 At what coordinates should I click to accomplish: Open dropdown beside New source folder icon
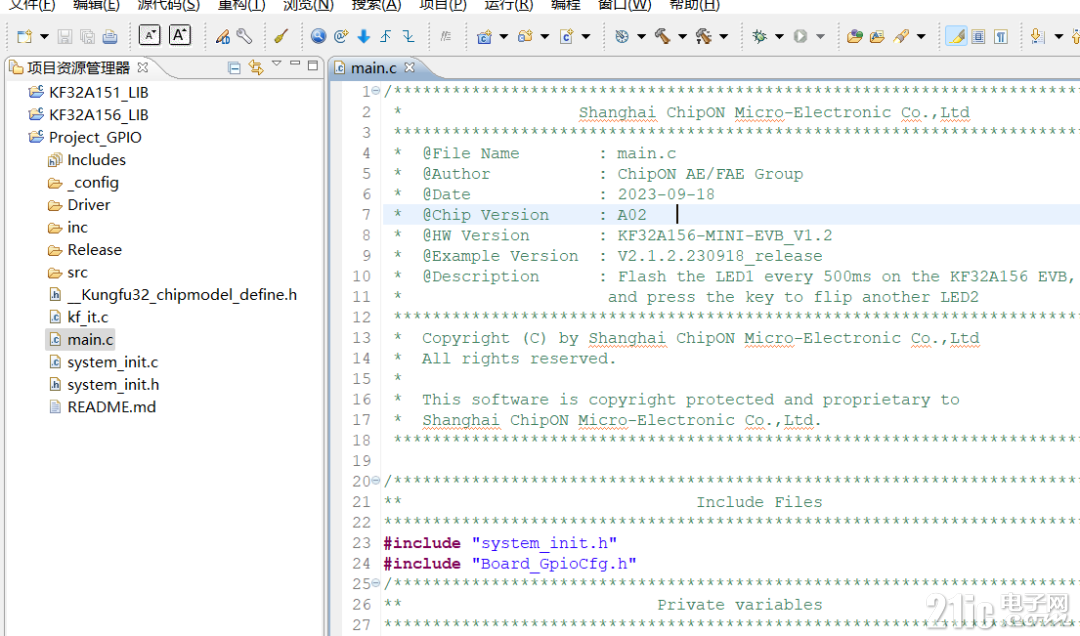(544, 37)
